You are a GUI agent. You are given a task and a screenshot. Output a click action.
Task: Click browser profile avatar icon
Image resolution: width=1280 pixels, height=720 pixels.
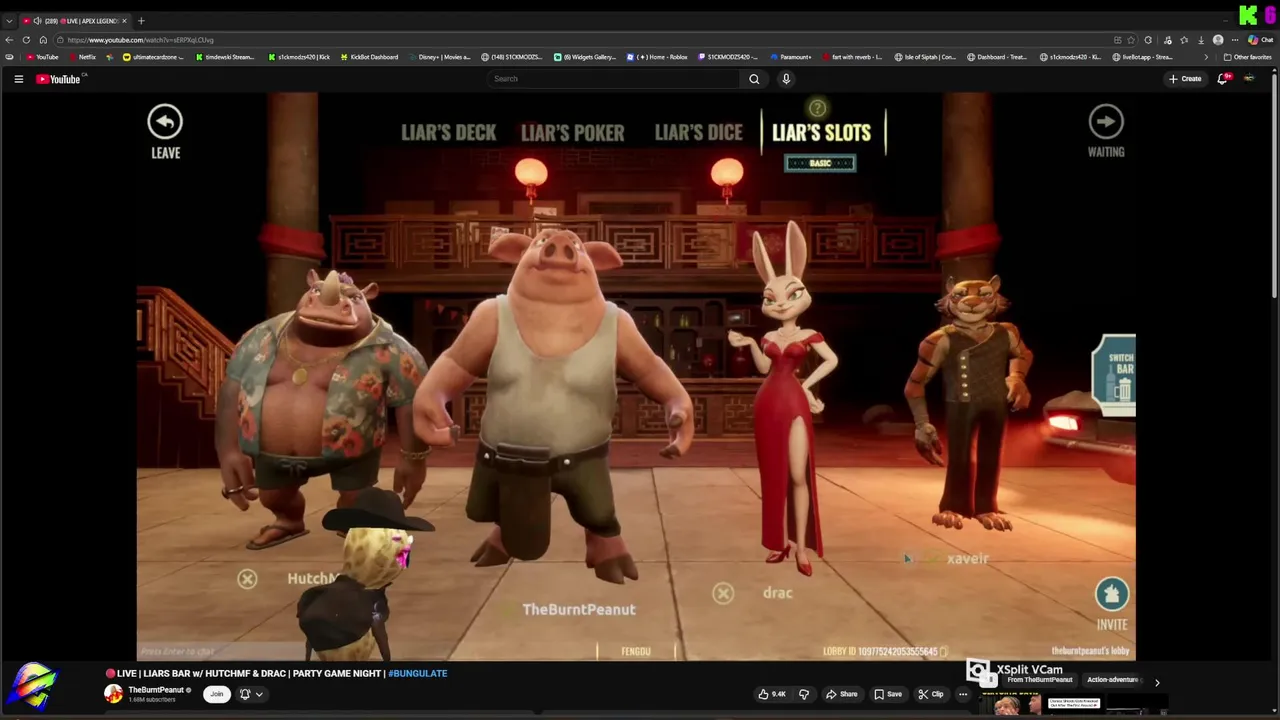(x=1218, y=40)
